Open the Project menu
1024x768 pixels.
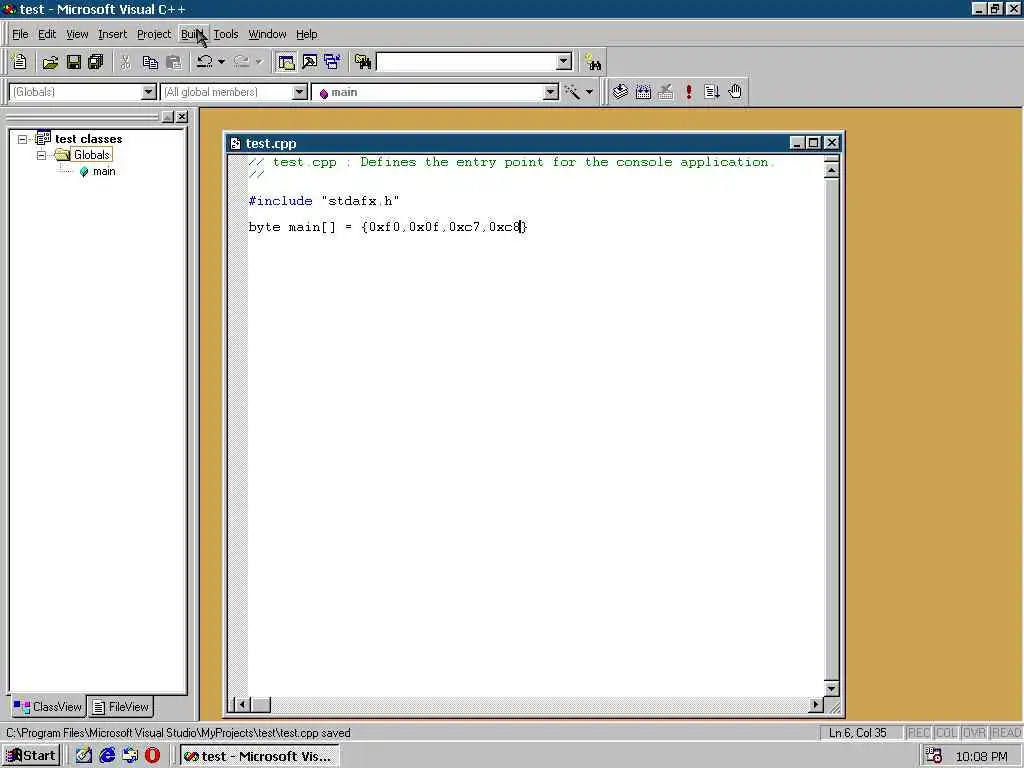(154, 35)
